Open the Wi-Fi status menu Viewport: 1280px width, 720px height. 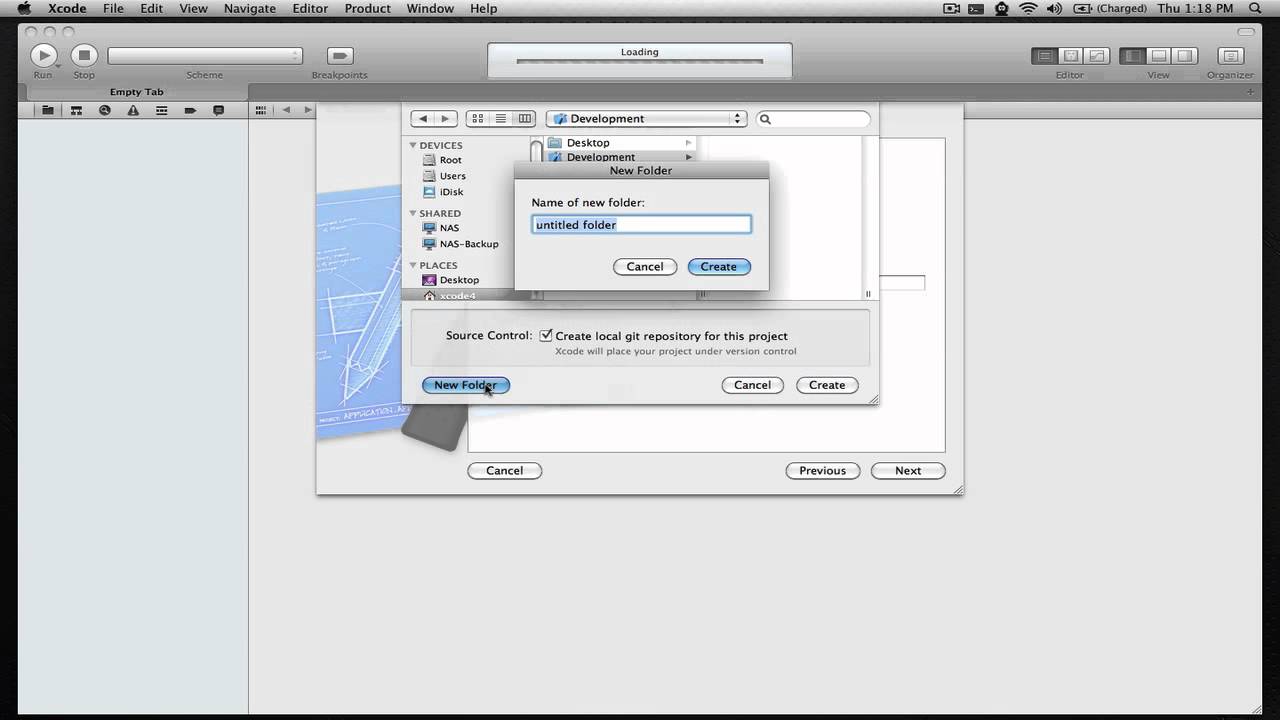[1028, 8]
